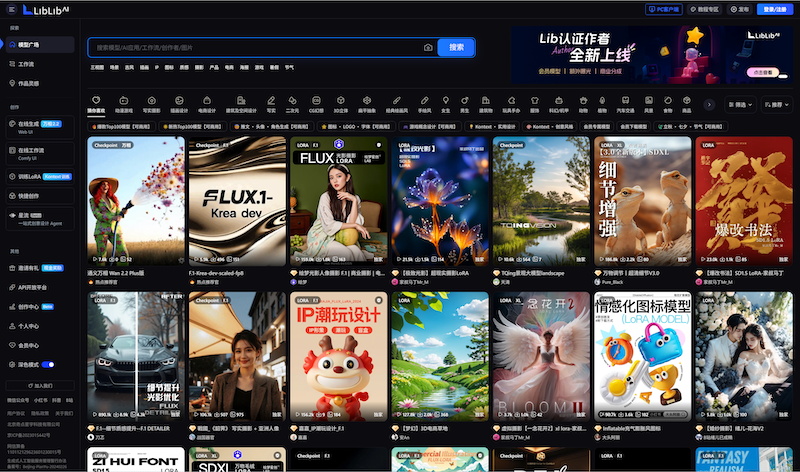Click the camera image-search icon
Screen dimensions: 800x472
(x=428, y=47)
